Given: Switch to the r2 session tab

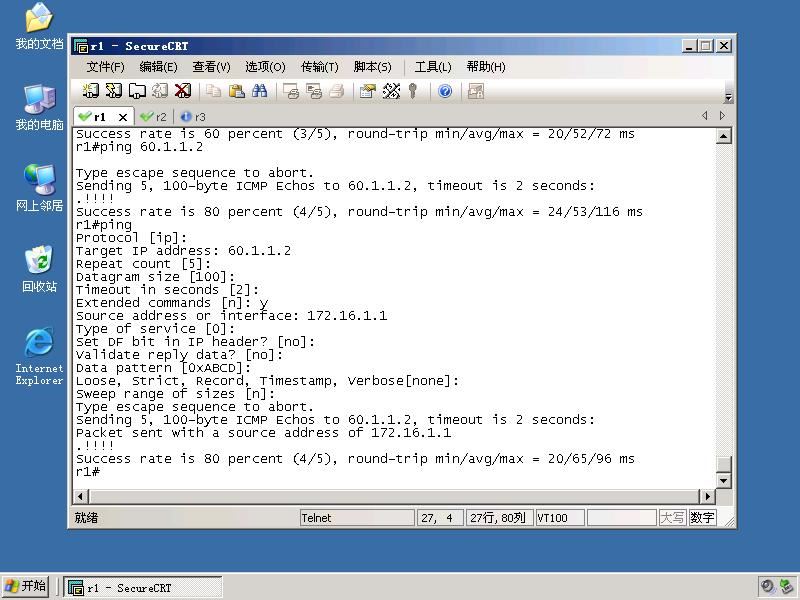Looking at the screenshot, I should click(x=154, y=117).
